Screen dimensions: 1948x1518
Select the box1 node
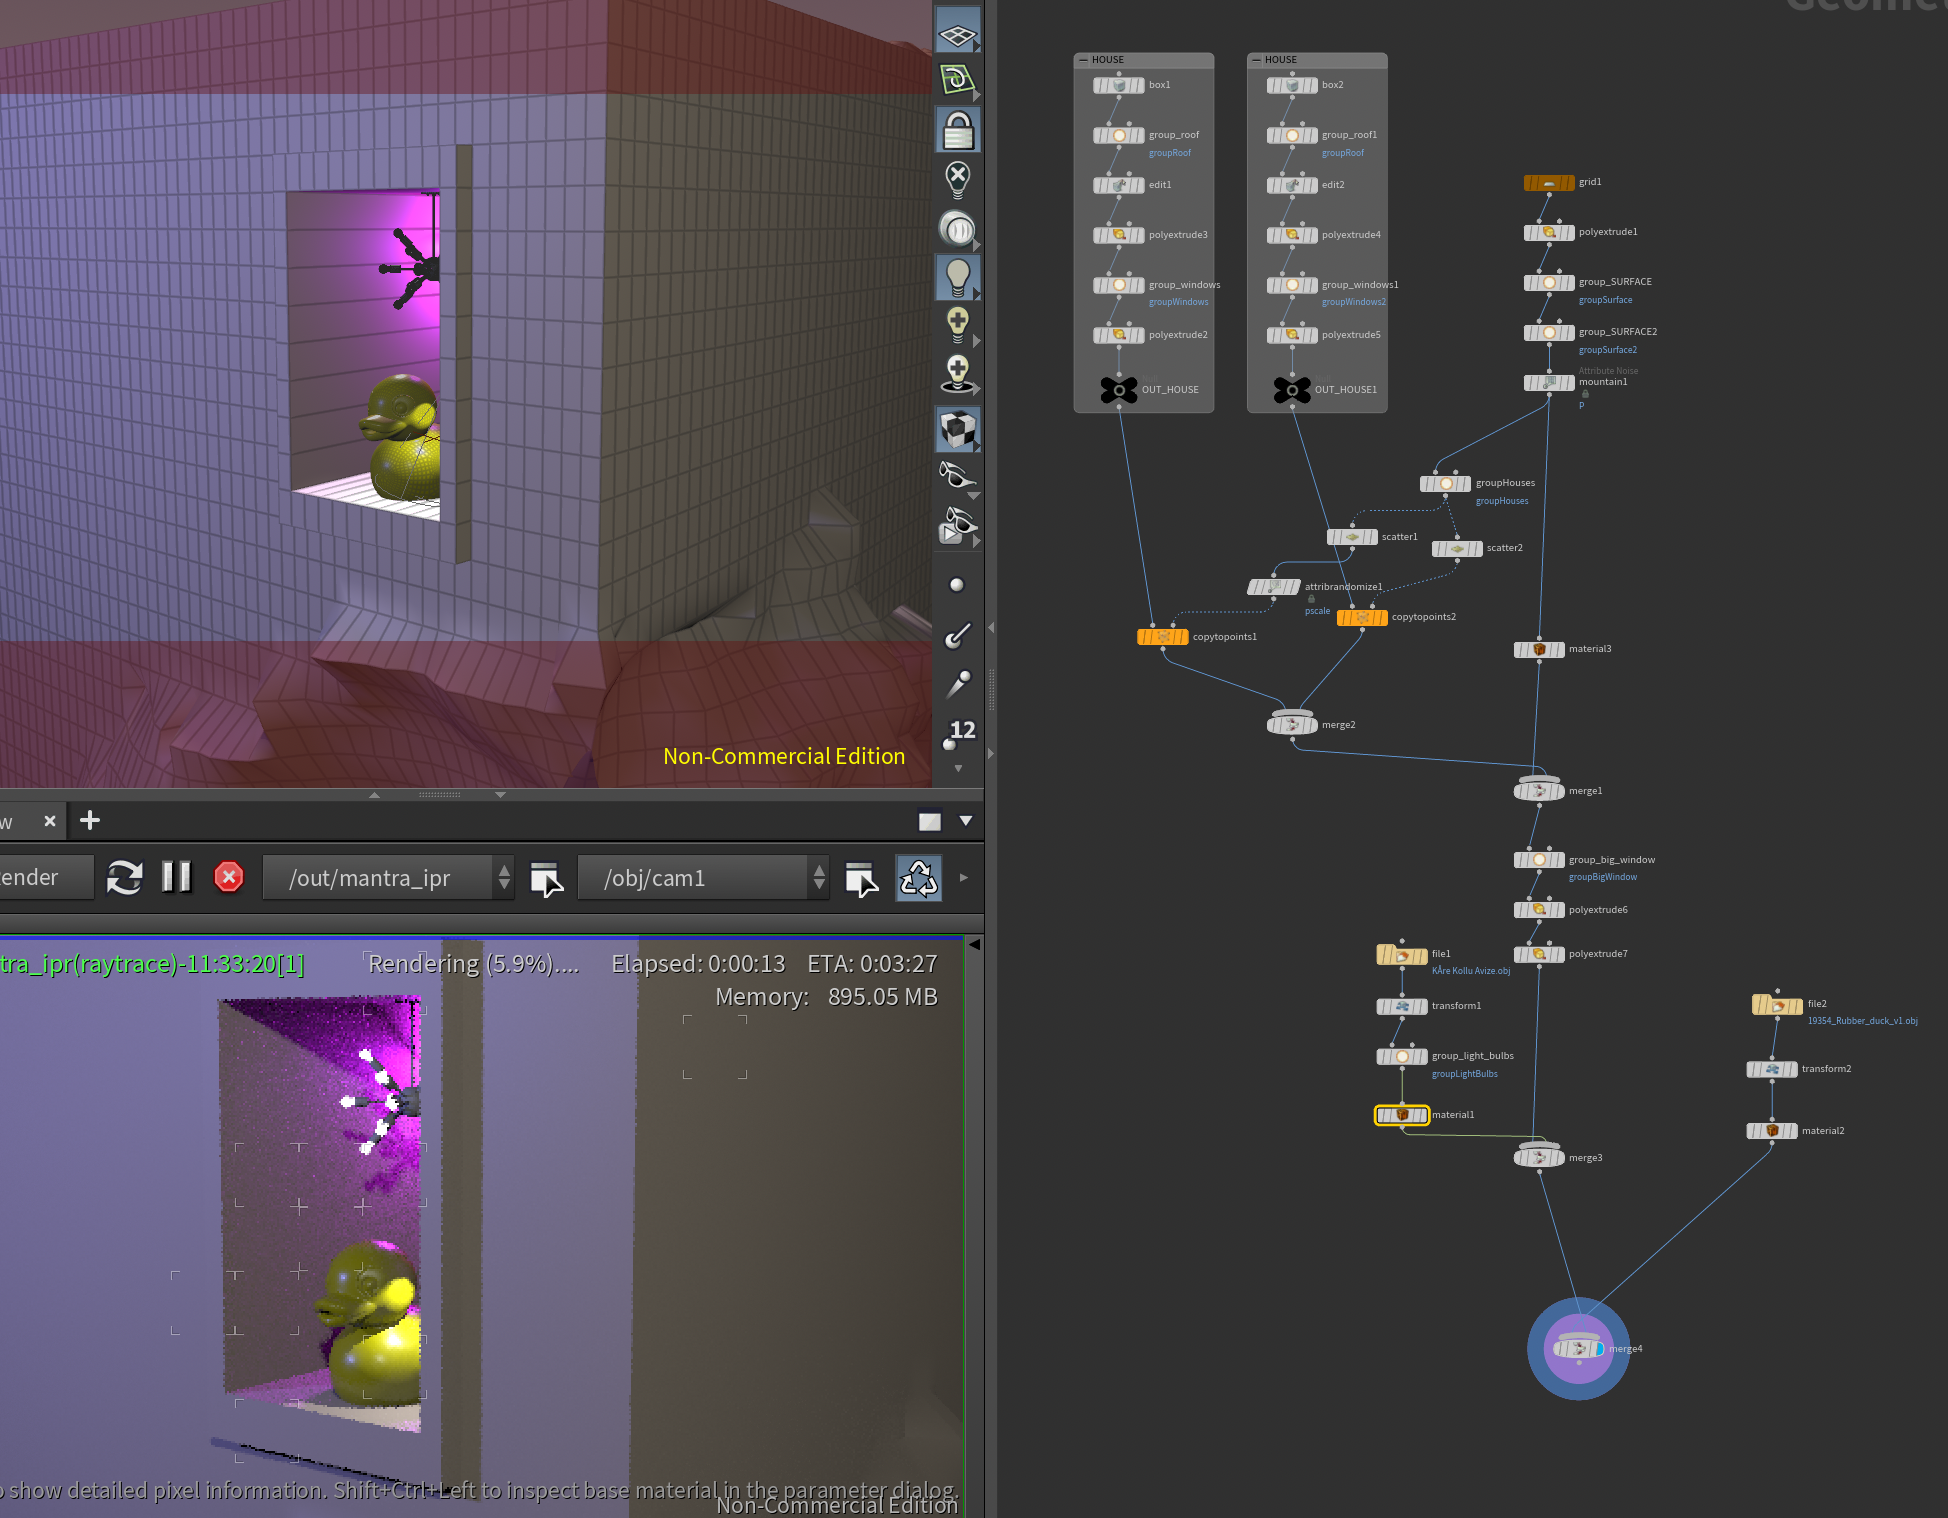(1119, 86)
